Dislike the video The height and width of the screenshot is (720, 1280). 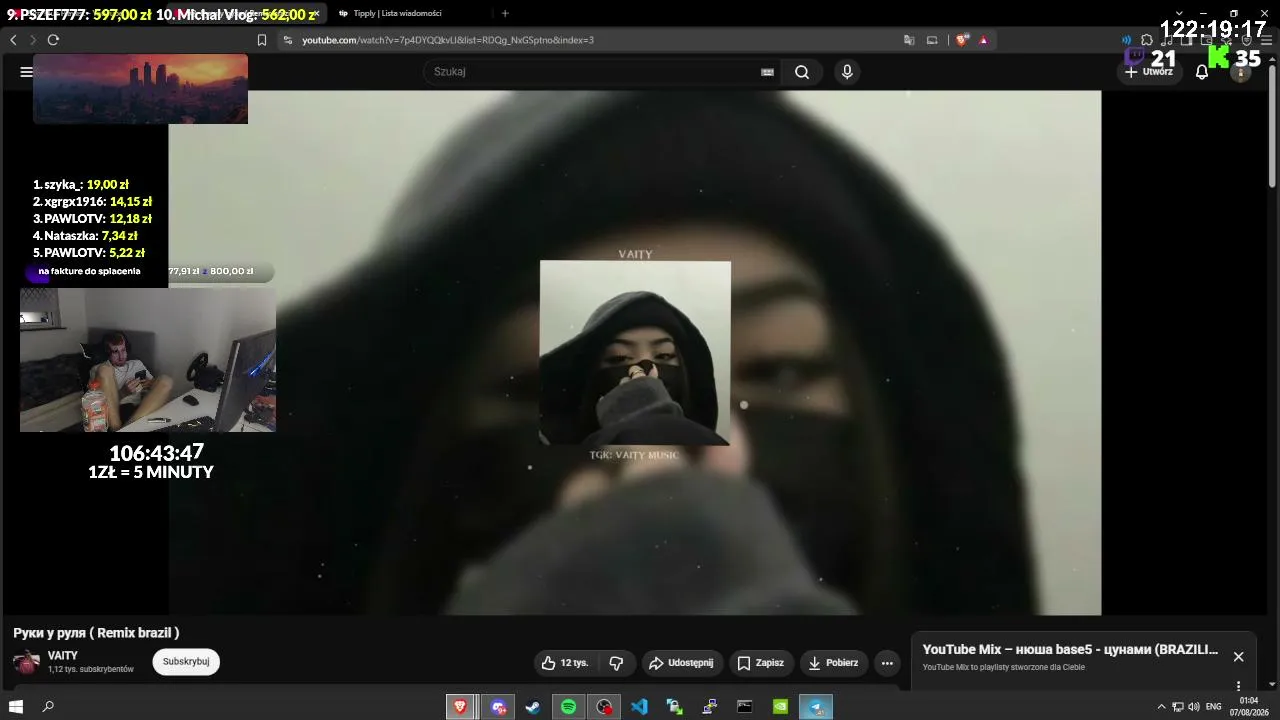coord(616,663)
